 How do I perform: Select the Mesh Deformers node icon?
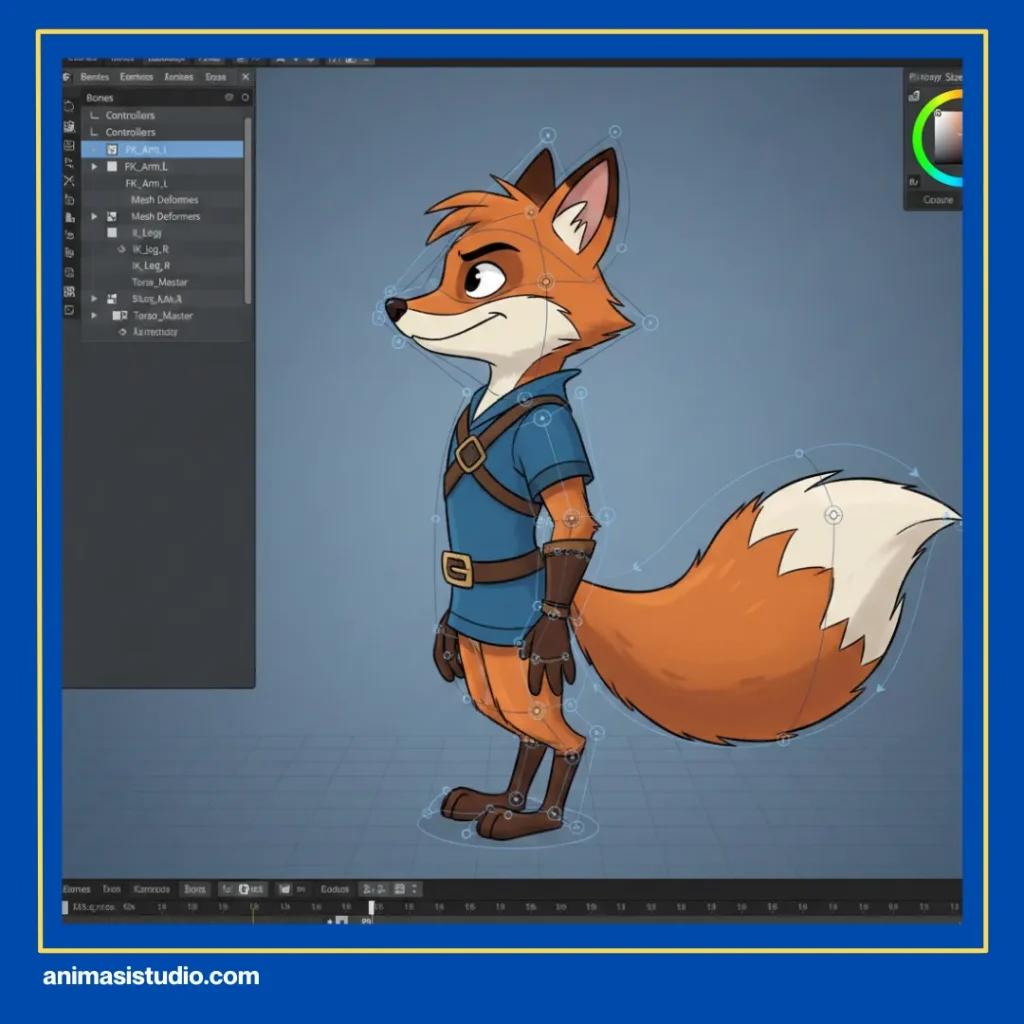pos(113,217)
